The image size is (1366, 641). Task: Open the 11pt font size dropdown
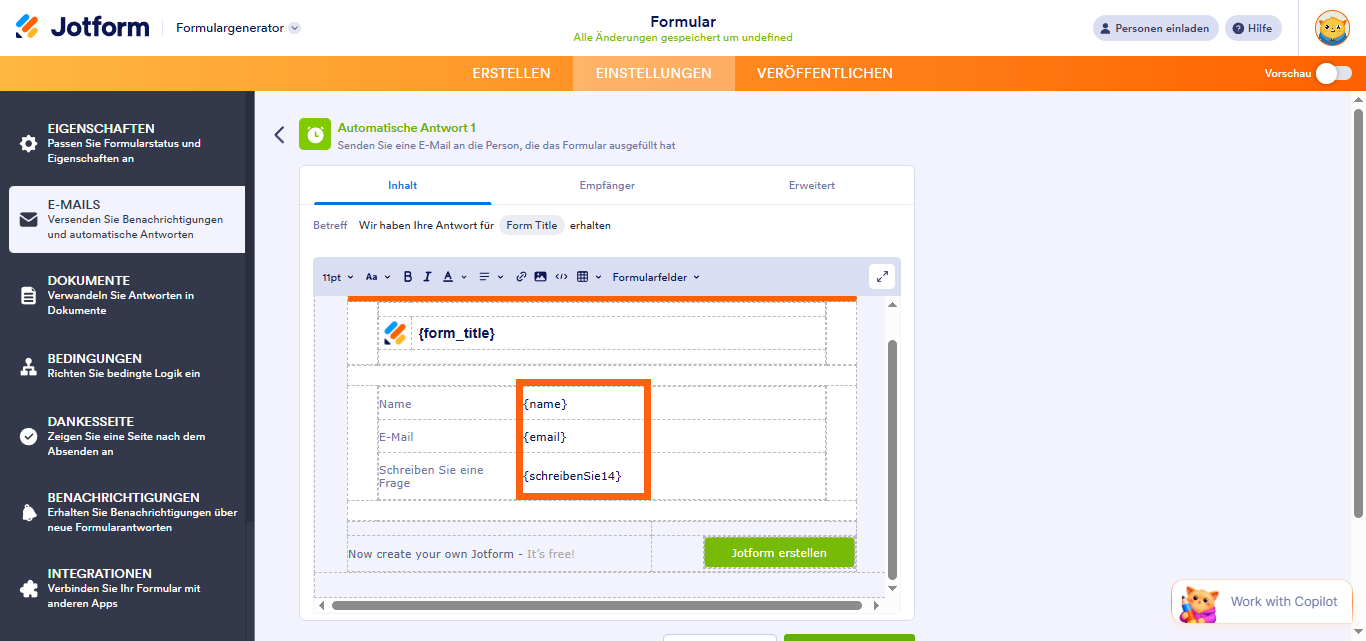click(x=338, y=277)
